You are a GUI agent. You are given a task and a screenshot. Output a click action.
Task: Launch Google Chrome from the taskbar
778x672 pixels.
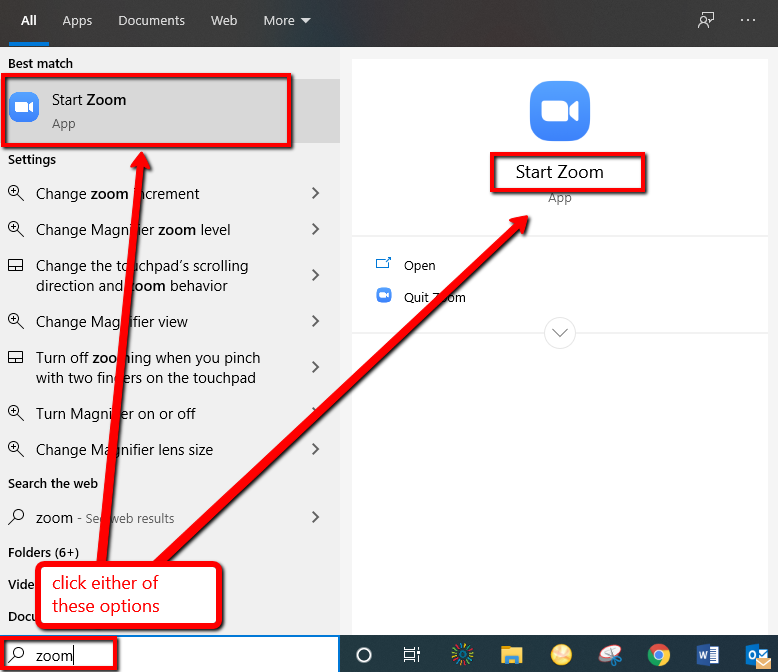pyautogui.click(x=658, y=655)
